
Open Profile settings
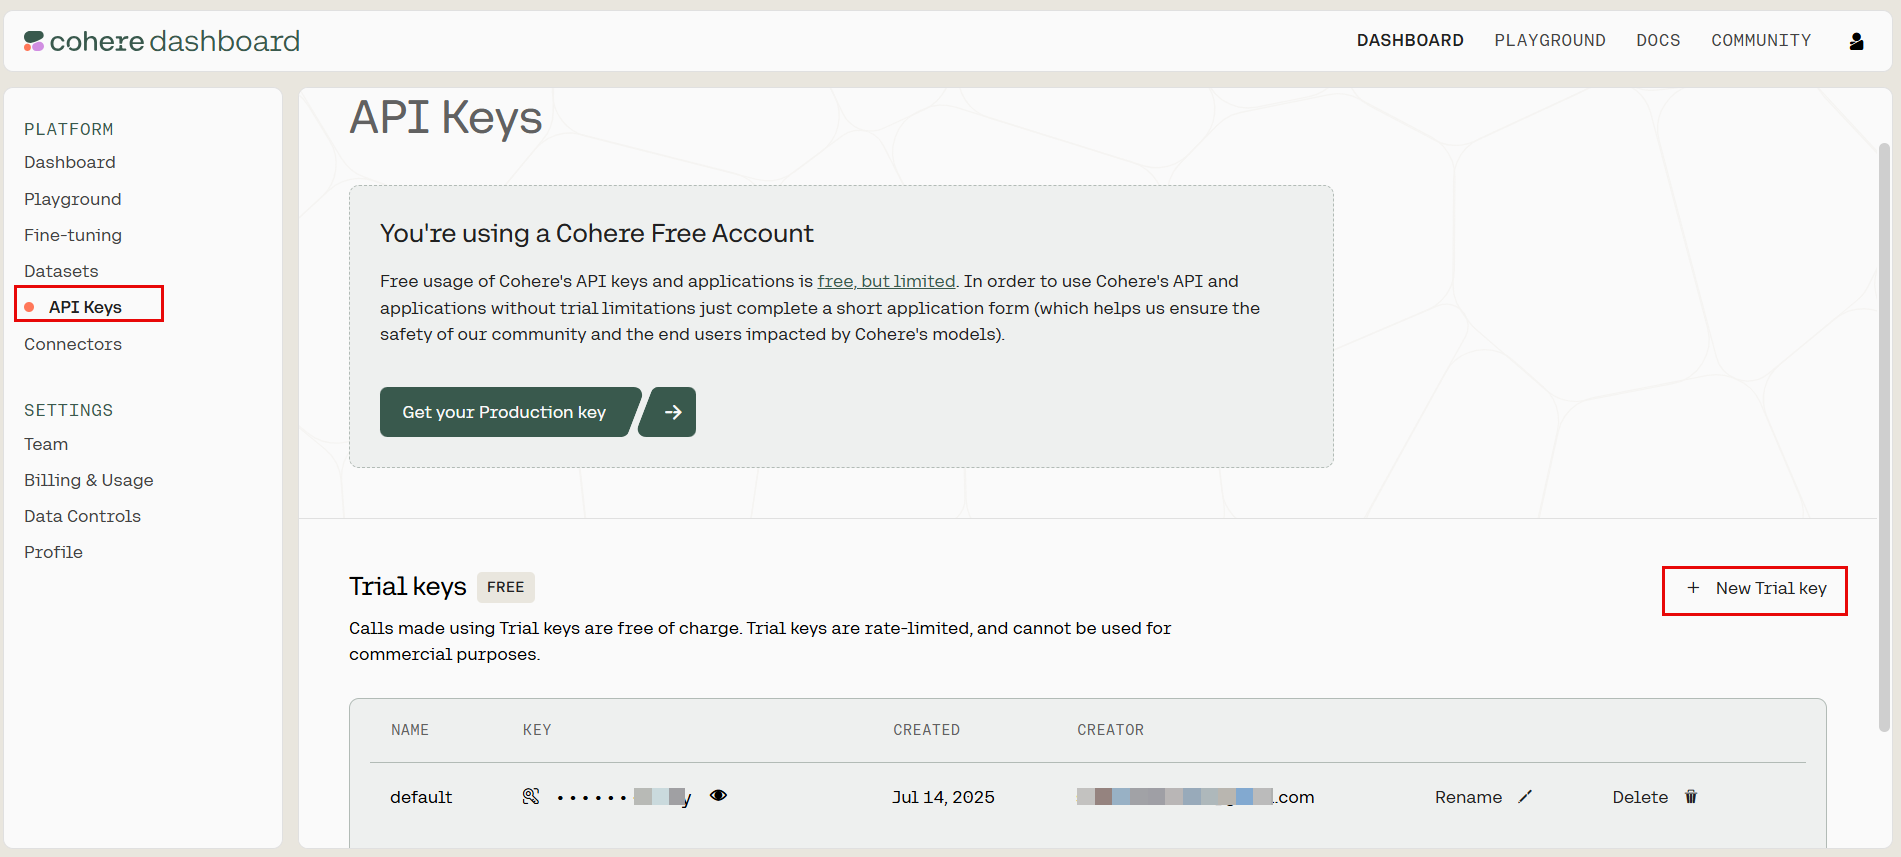(53, 552)
